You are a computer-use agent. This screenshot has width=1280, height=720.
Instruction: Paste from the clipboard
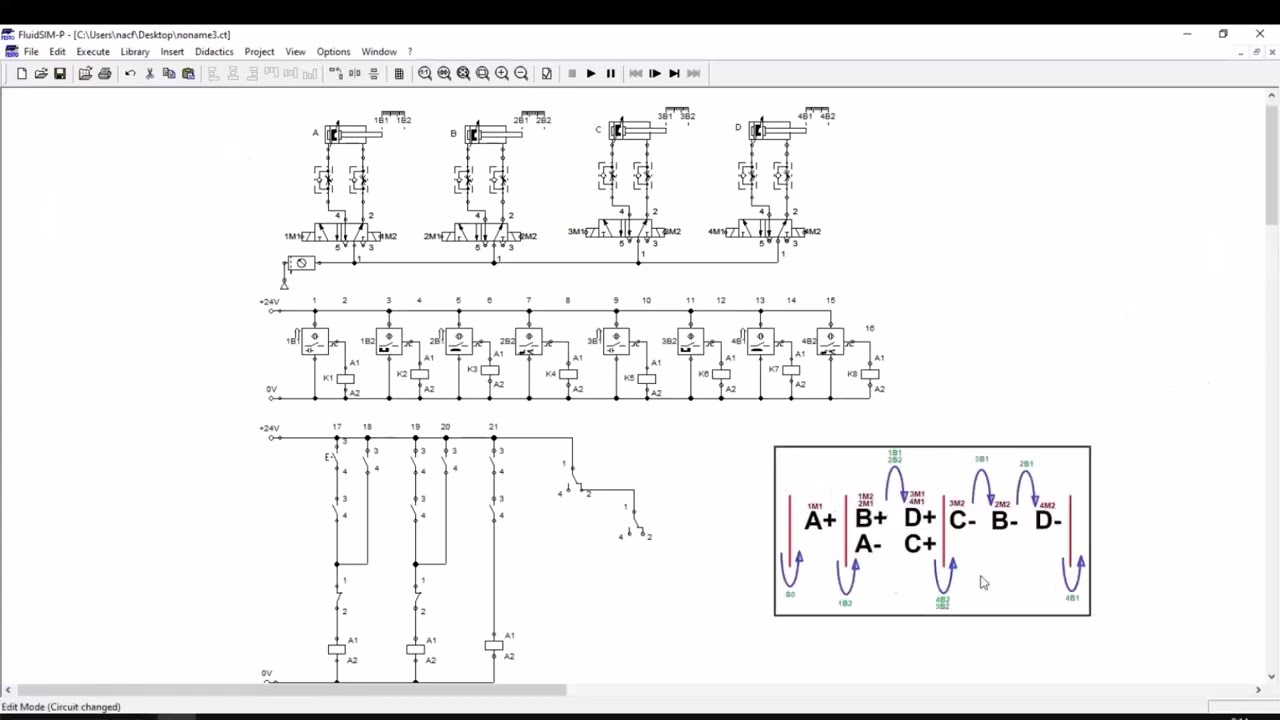coord(188,73)
